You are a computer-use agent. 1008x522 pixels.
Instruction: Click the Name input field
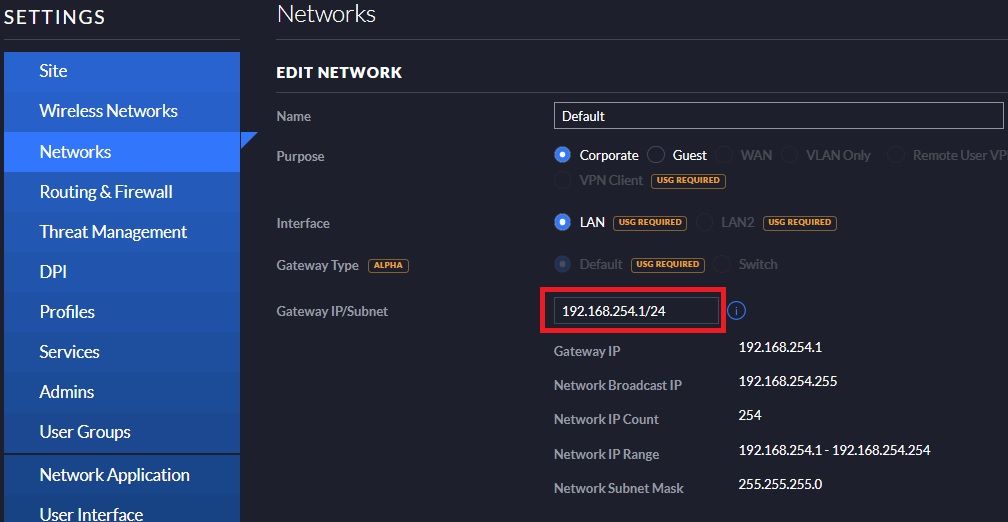click(778, 116)
